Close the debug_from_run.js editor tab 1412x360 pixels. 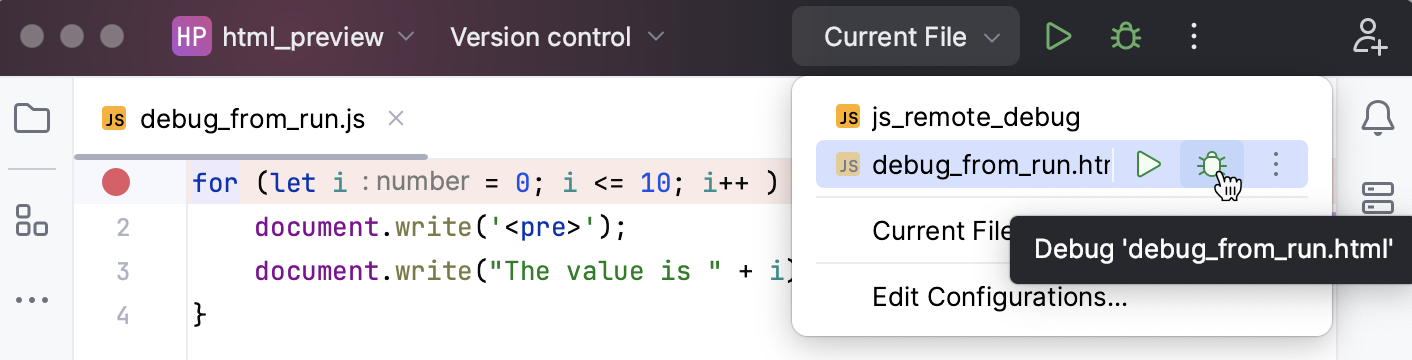tap(395, 119)
